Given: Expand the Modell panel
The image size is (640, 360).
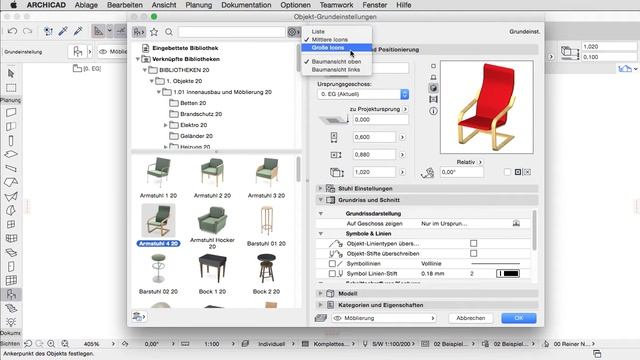Looking at the screenshot, I should point(320,293).
